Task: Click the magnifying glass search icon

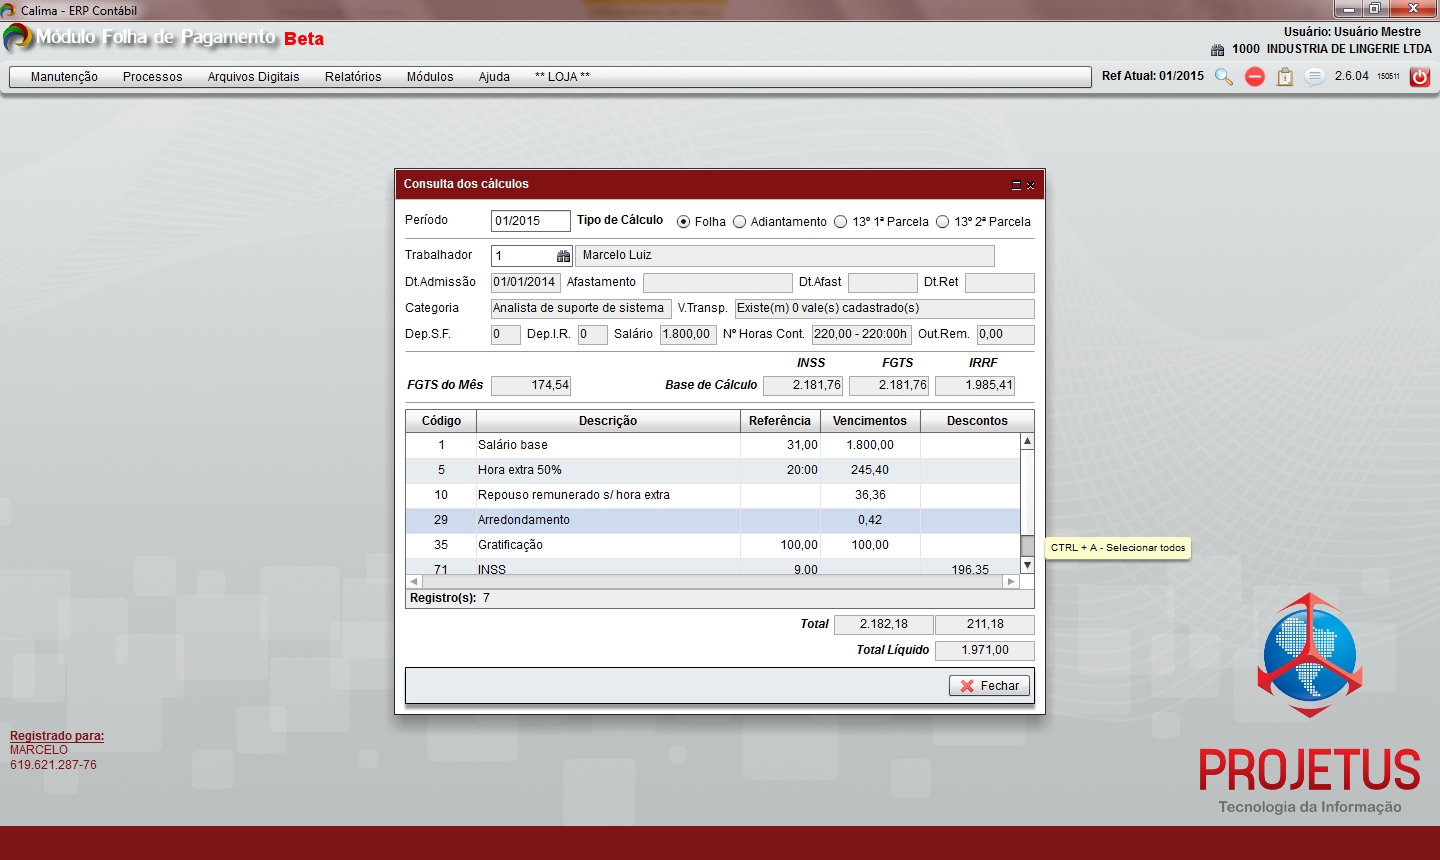Action: (1223, 77)
